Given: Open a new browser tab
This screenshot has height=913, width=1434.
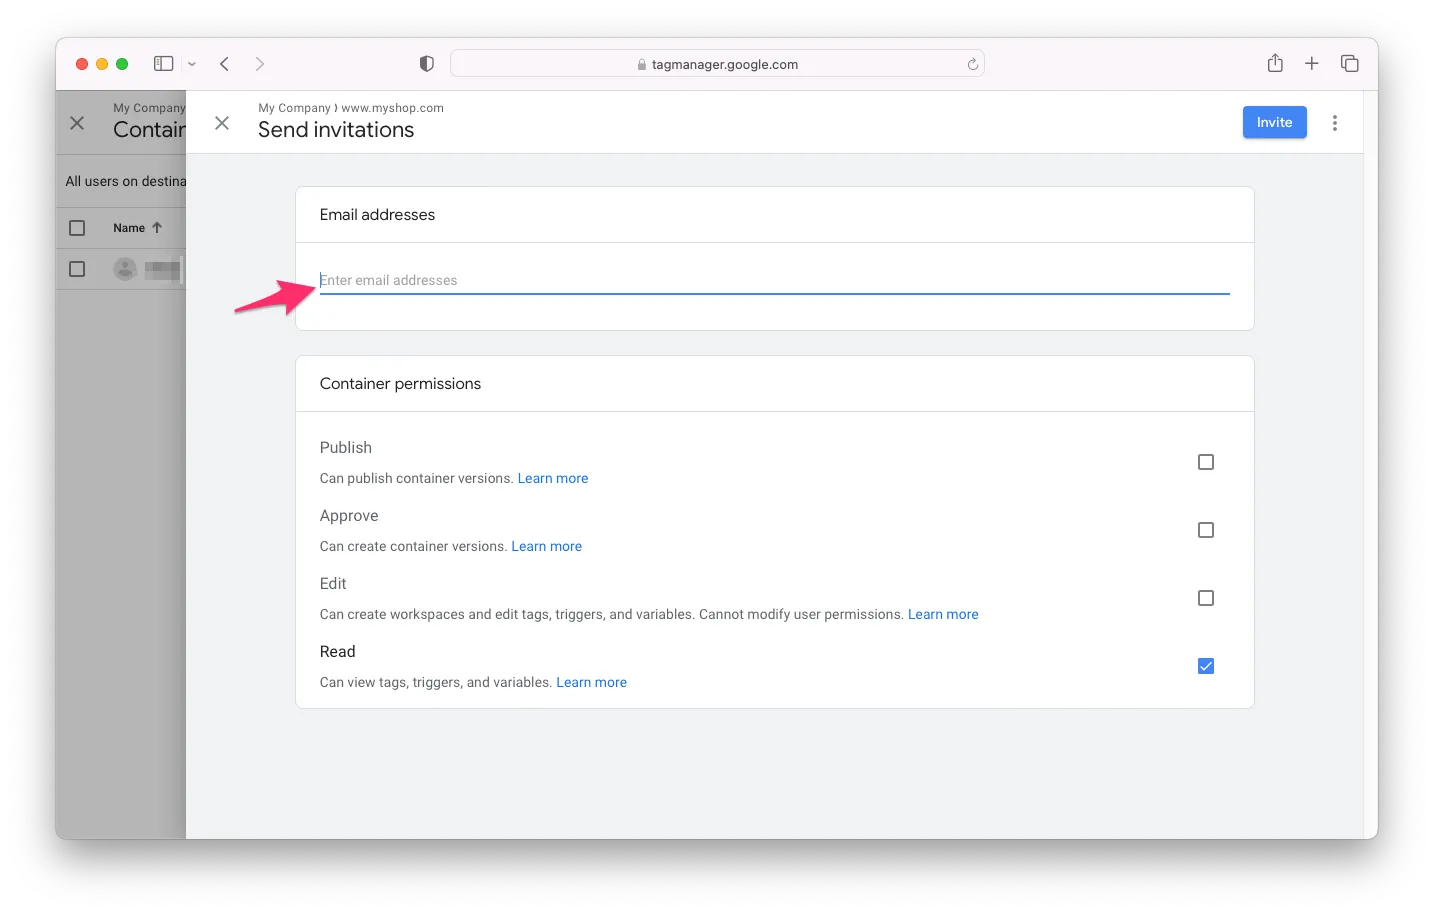Looking at the screenshot, I should coord(1312,64).
